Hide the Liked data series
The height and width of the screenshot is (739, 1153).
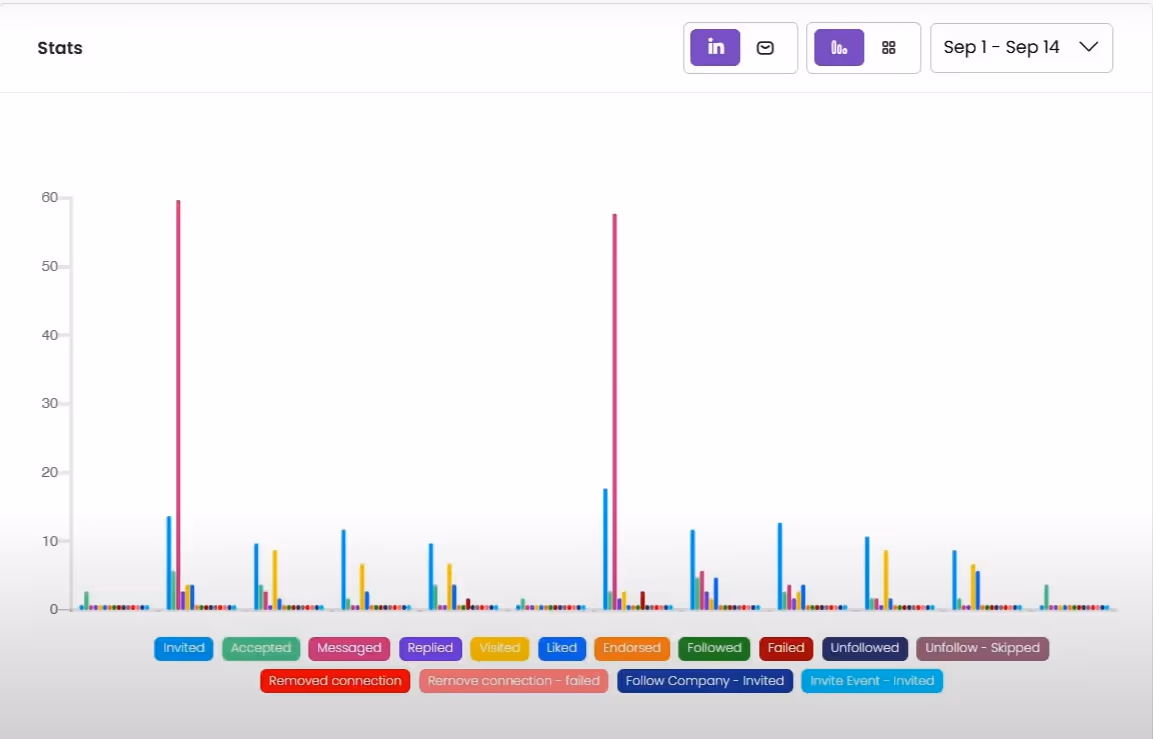click(561, 648)
